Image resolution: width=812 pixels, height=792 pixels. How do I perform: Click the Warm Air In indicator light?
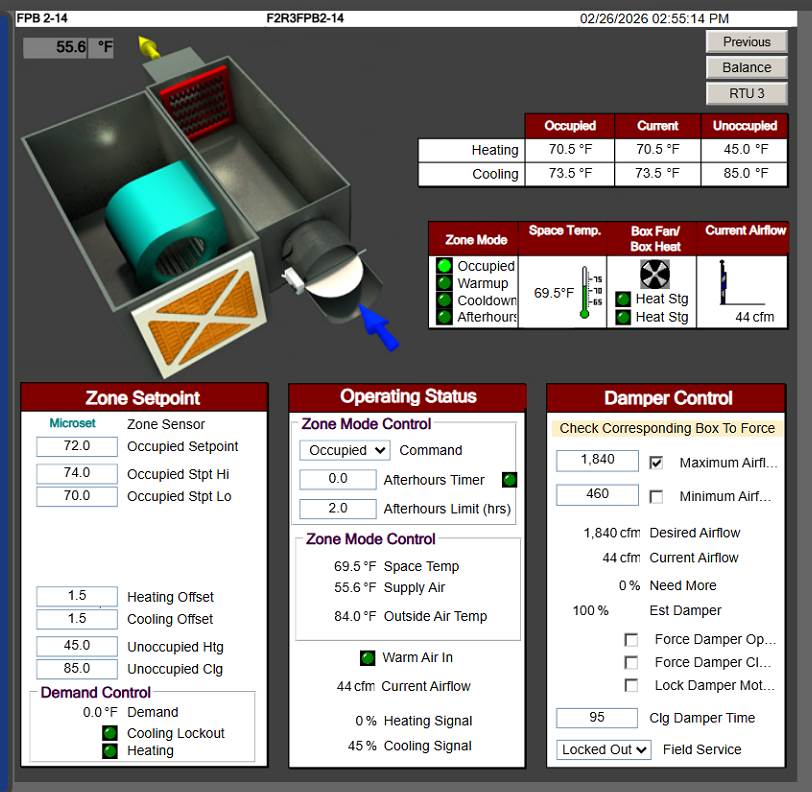(367, 658)
